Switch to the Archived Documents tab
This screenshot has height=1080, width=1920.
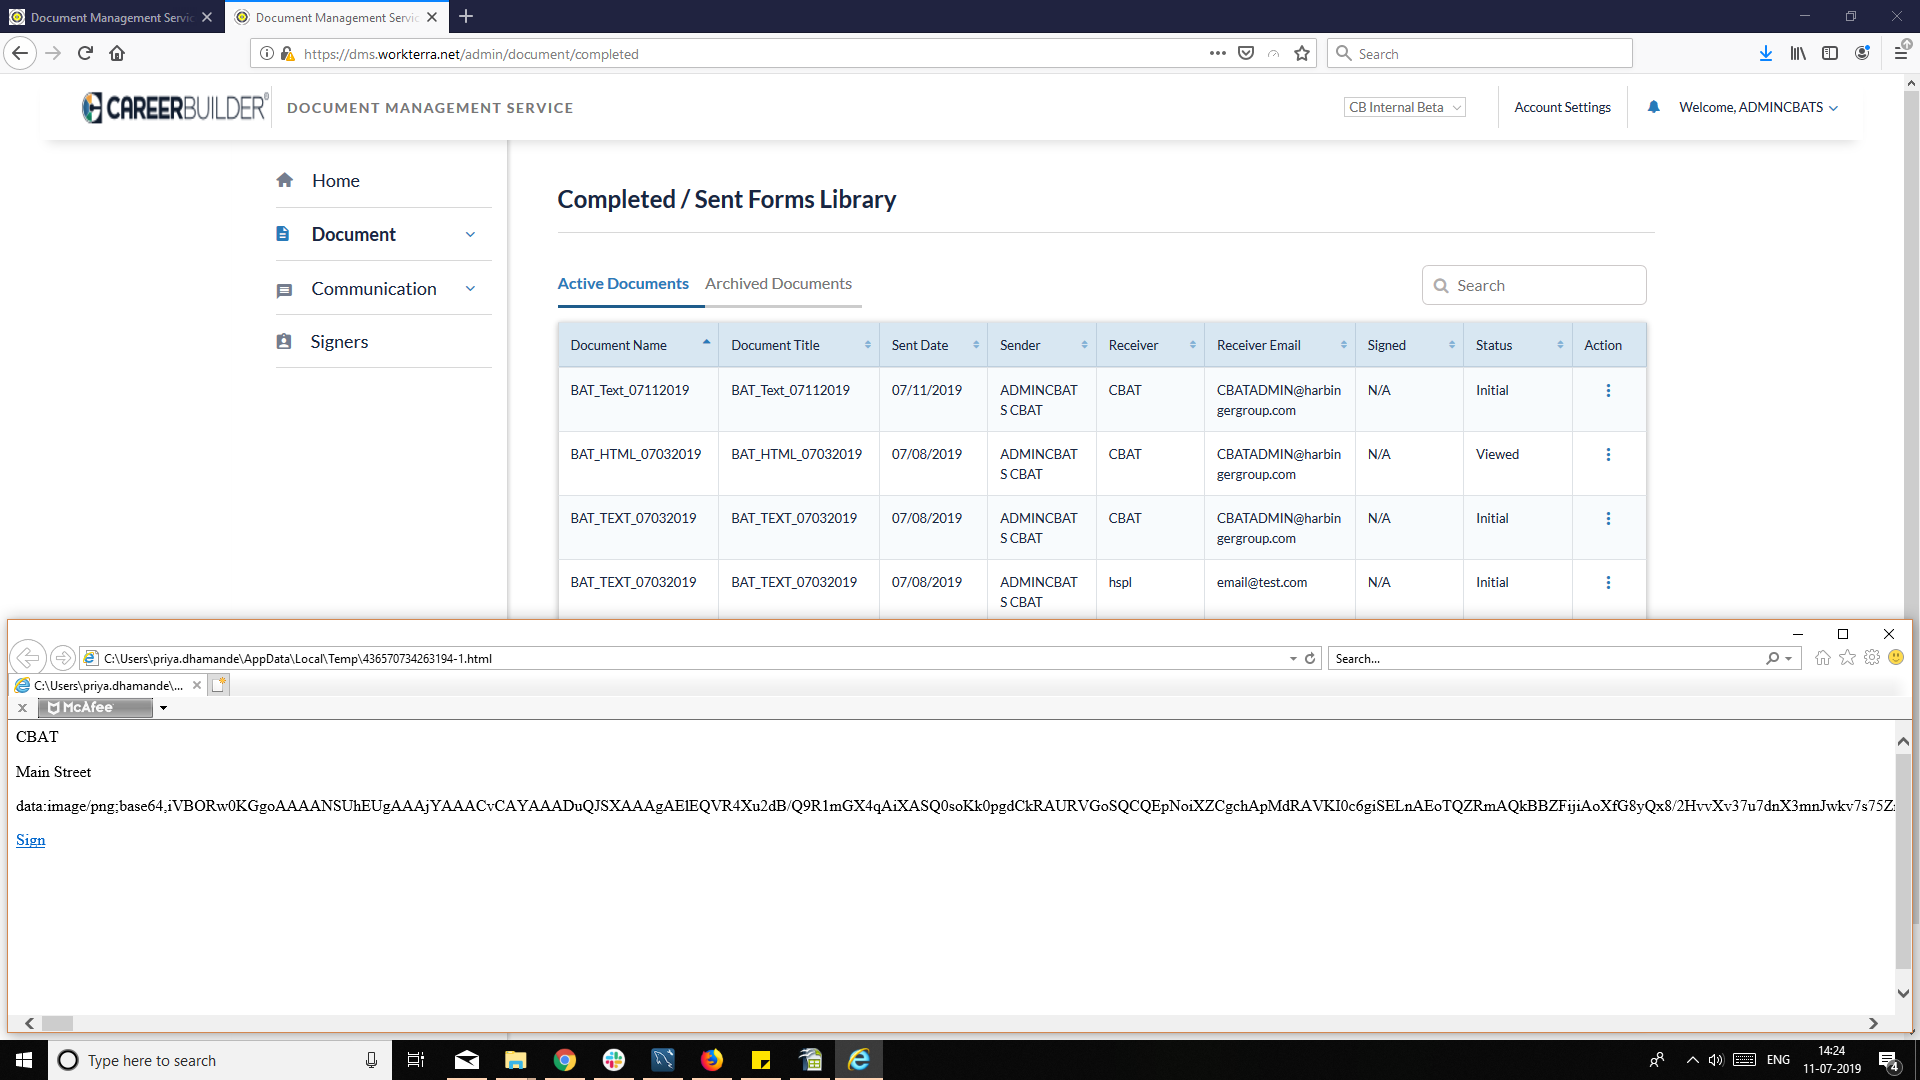pos(778,284)
